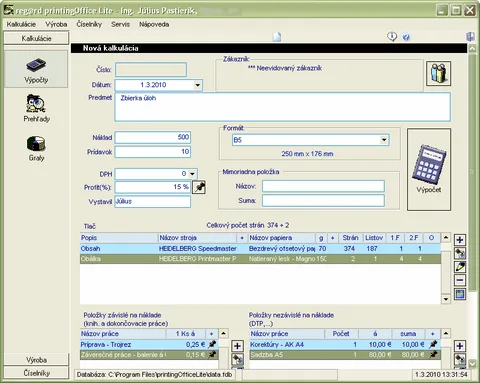Open the Výroba menu
480x383 pixels.
tap(56, 24)
